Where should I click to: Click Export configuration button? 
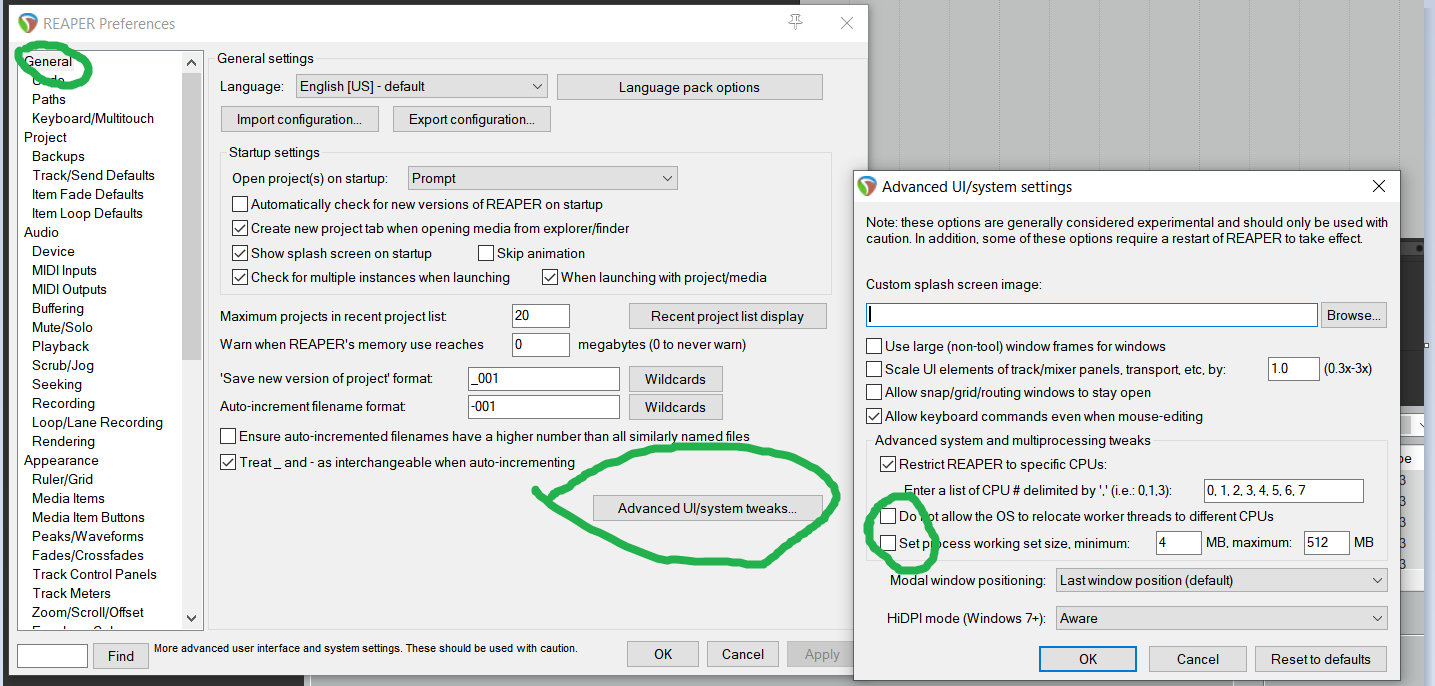pyautogui.click(x=472, y=119)
